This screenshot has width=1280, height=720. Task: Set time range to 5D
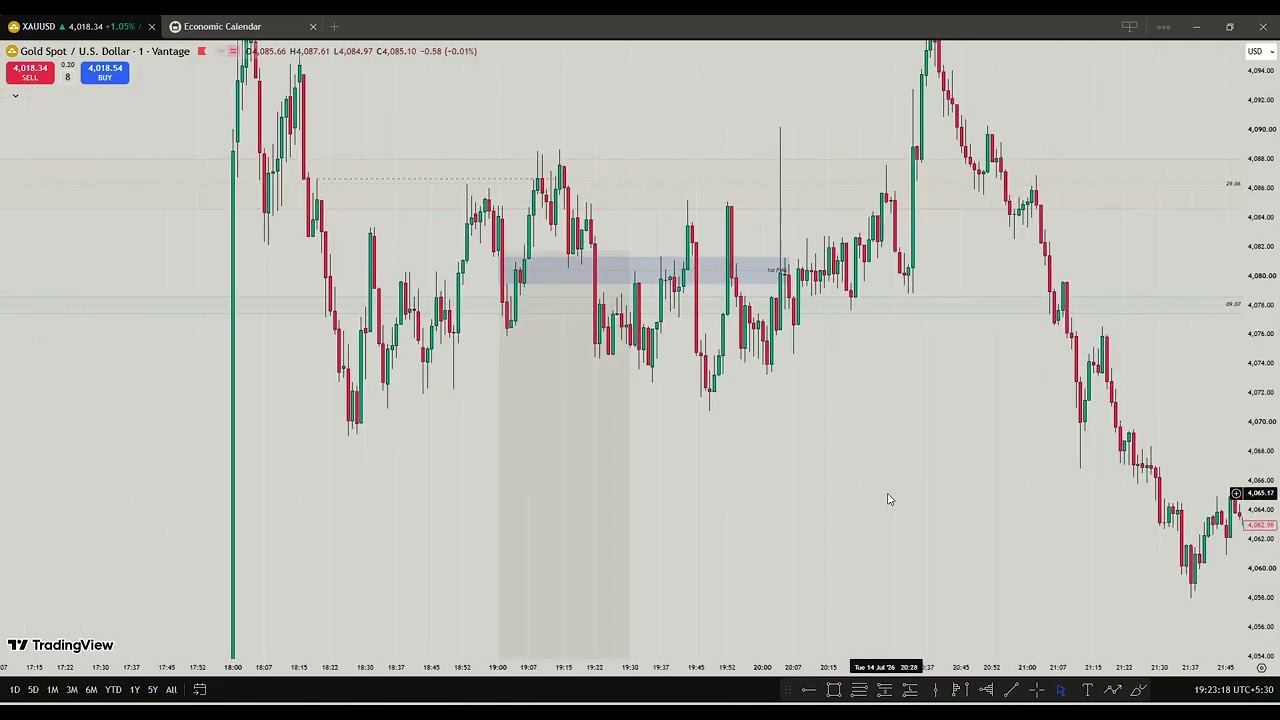[33, 690]
